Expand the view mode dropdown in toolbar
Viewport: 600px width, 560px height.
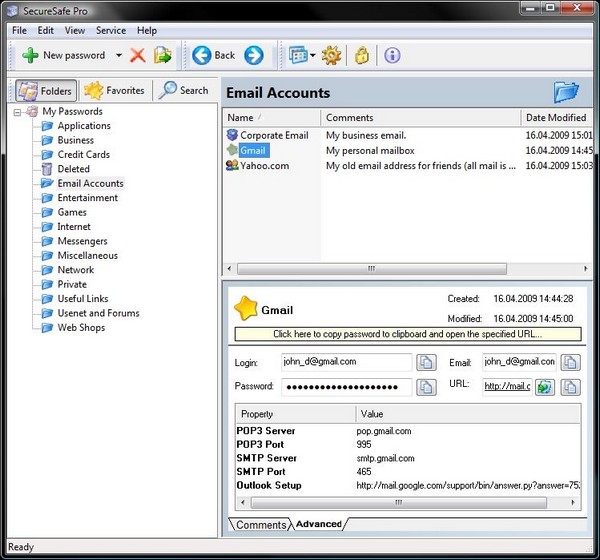click(x=312, y=55)
